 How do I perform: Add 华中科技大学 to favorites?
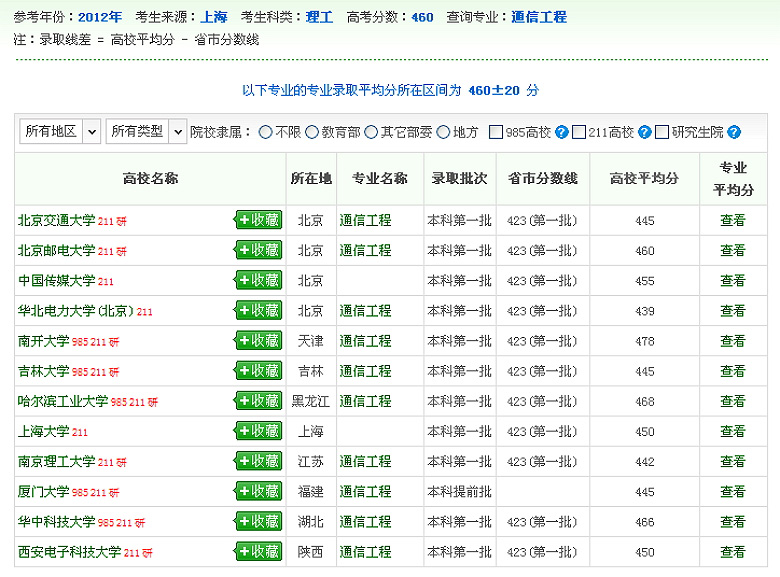coord(258,521)
